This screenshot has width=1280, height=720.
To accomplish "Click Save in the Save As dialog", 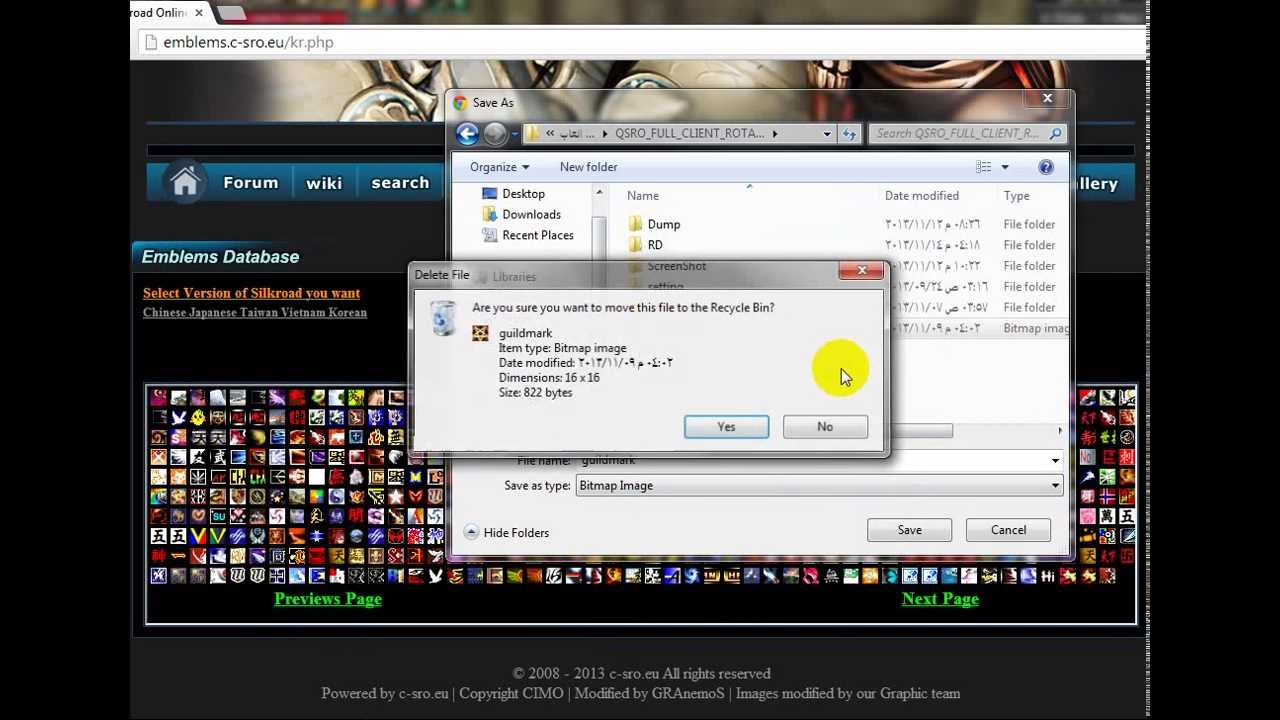I will pyautogui.click(x=909, y=530).
